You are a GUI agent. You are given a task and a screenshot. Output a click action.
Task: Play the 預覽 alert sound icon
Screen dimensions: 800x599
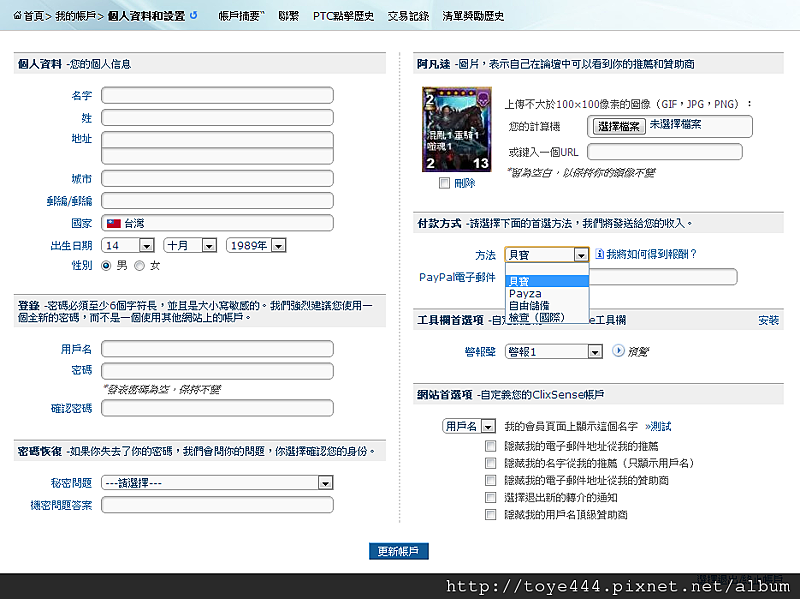618,351
